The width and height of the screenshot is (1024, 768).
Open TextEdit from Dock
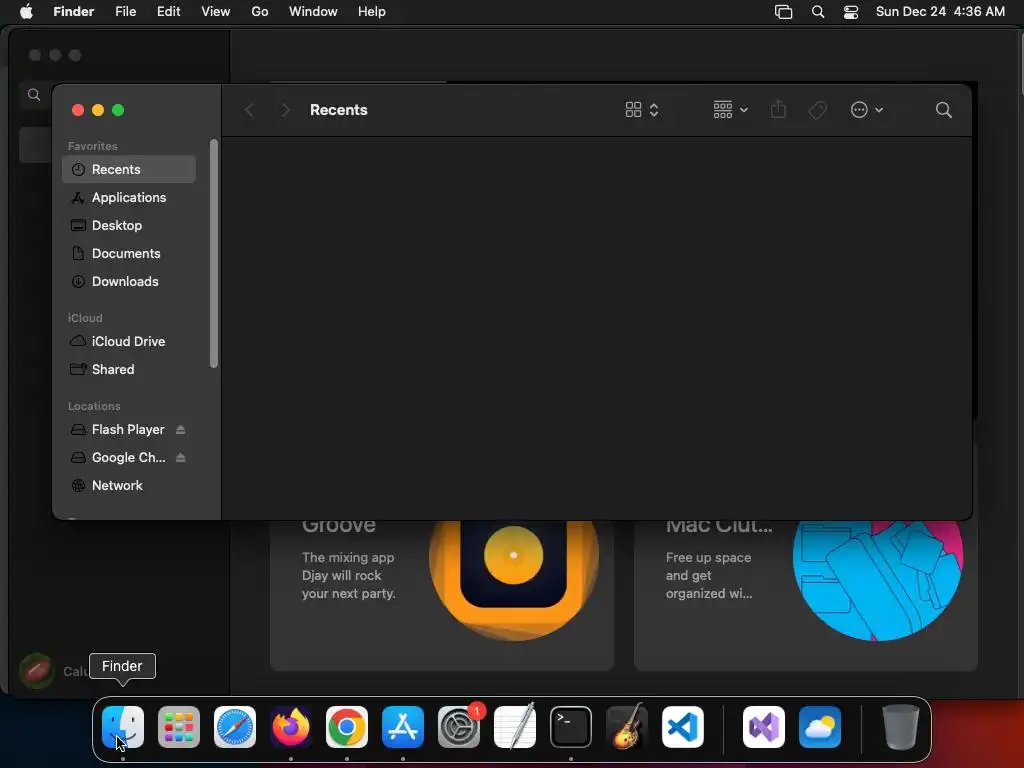pos(515,727)
